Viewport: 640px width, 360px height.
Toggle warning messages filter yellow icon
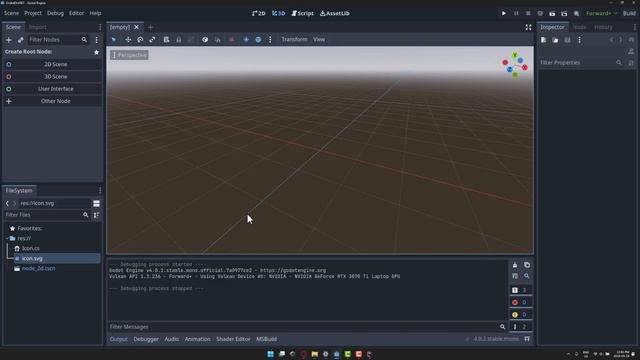[x=520, y=315]
